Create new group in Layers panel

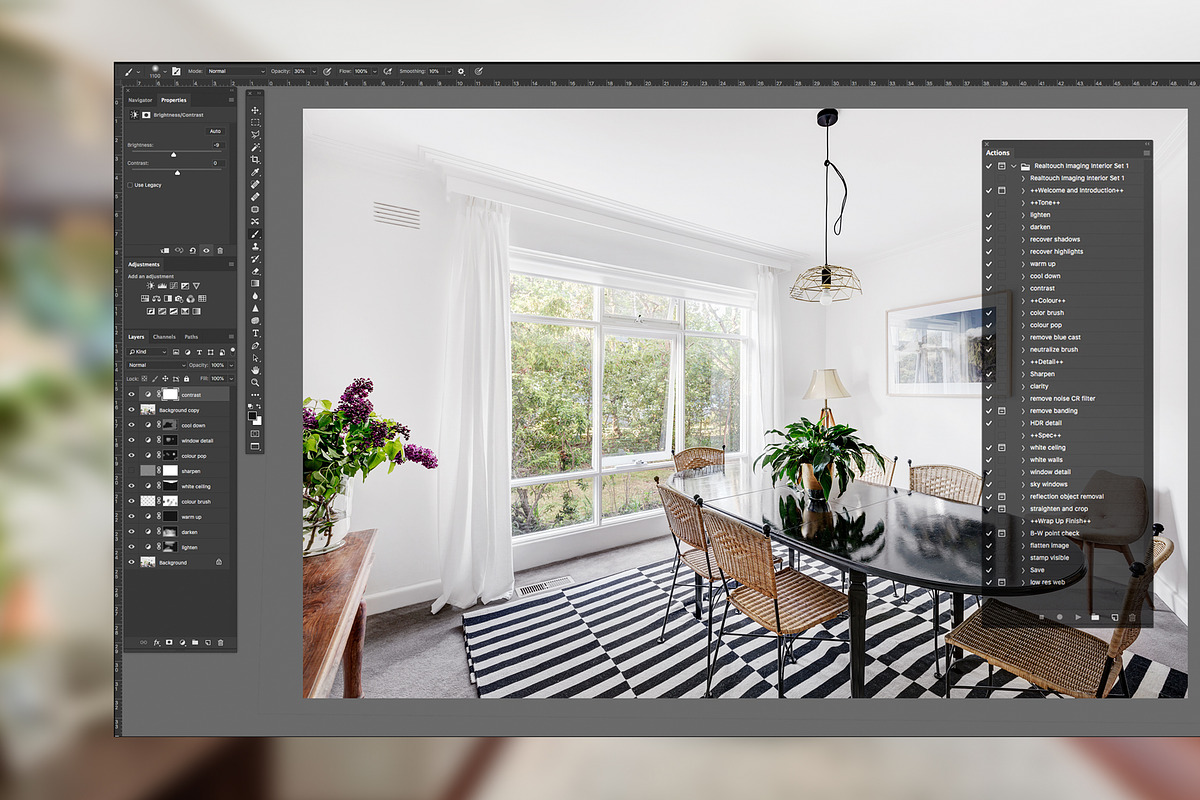195,642
